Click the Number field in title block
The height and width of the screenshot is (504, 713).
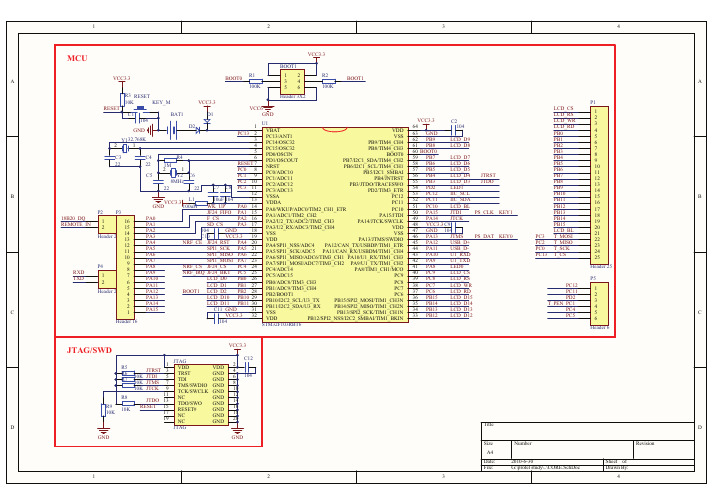click(x=572, y=449)
